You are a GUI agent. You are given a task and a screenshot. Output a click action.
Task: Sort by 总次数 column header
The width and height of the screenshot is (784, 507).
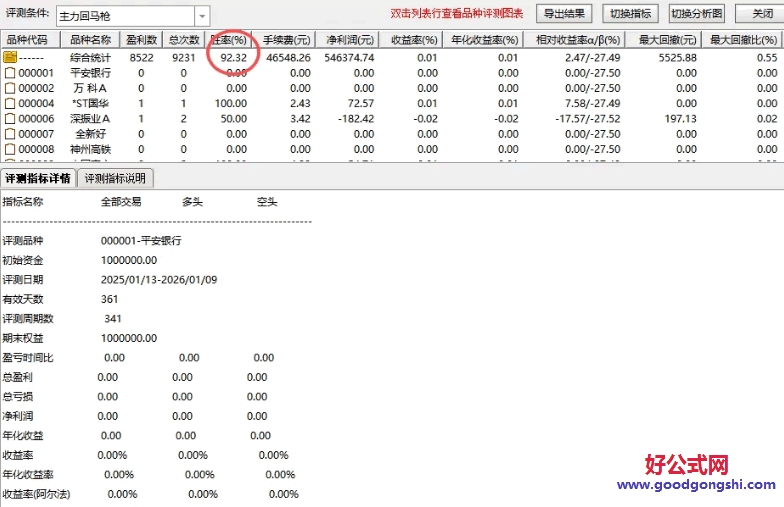tap(184, 40)
